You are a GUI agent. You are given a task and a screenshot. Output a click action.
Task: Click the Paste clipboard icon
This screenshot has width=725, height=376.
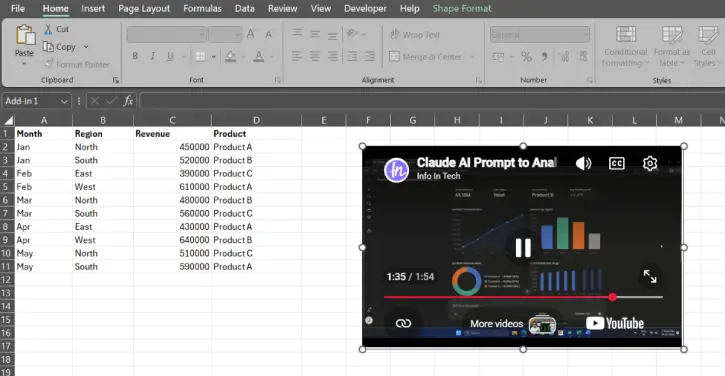[25, 36]
